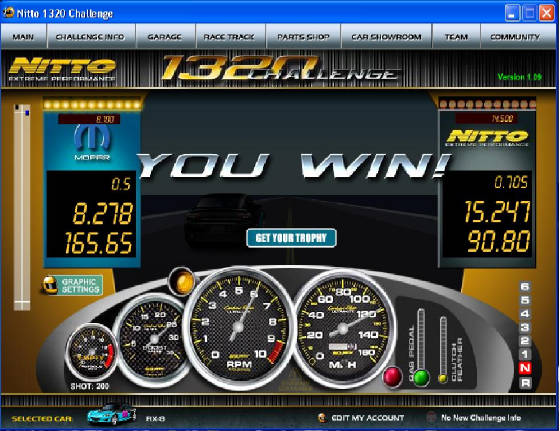Click opponent elapsed time 15.247
Screen dimensions: 560x431
pyautogui.click(x=497, y=211)
